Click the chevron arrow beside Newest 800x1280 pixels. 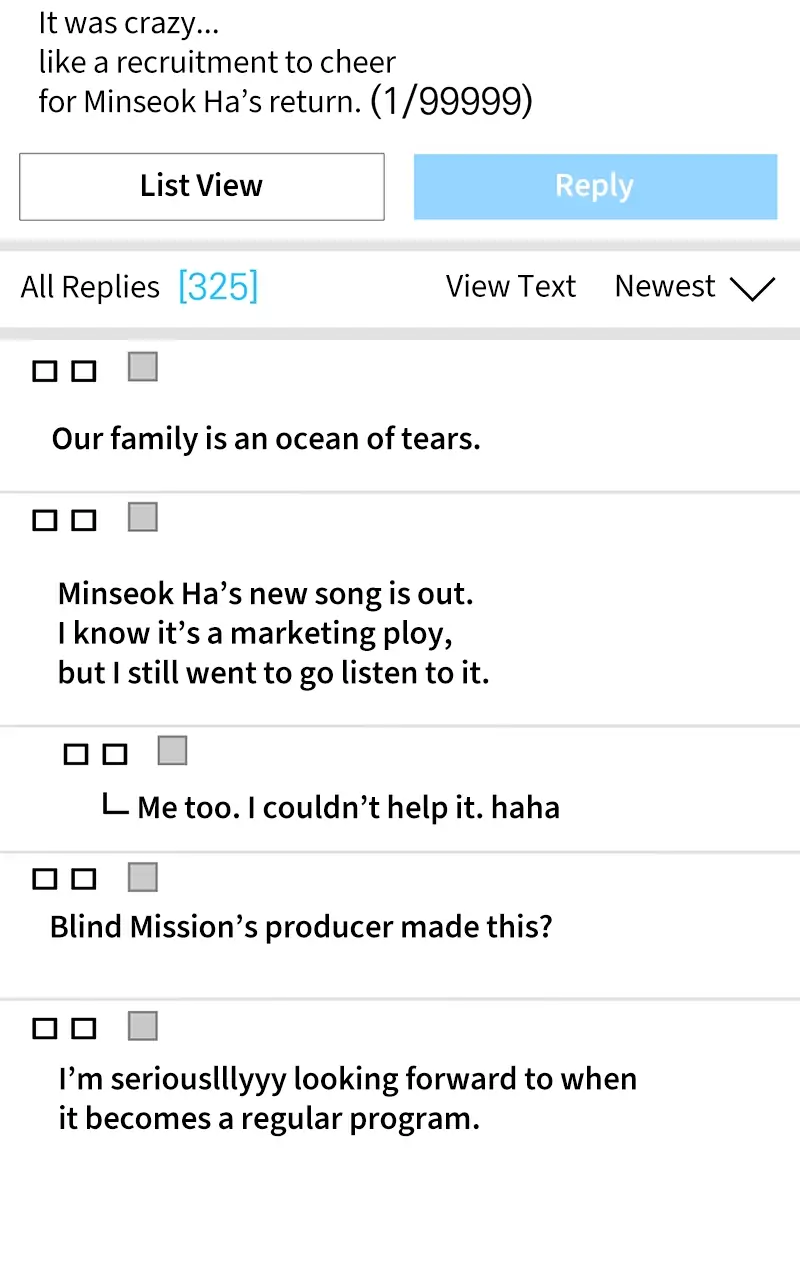752,289
